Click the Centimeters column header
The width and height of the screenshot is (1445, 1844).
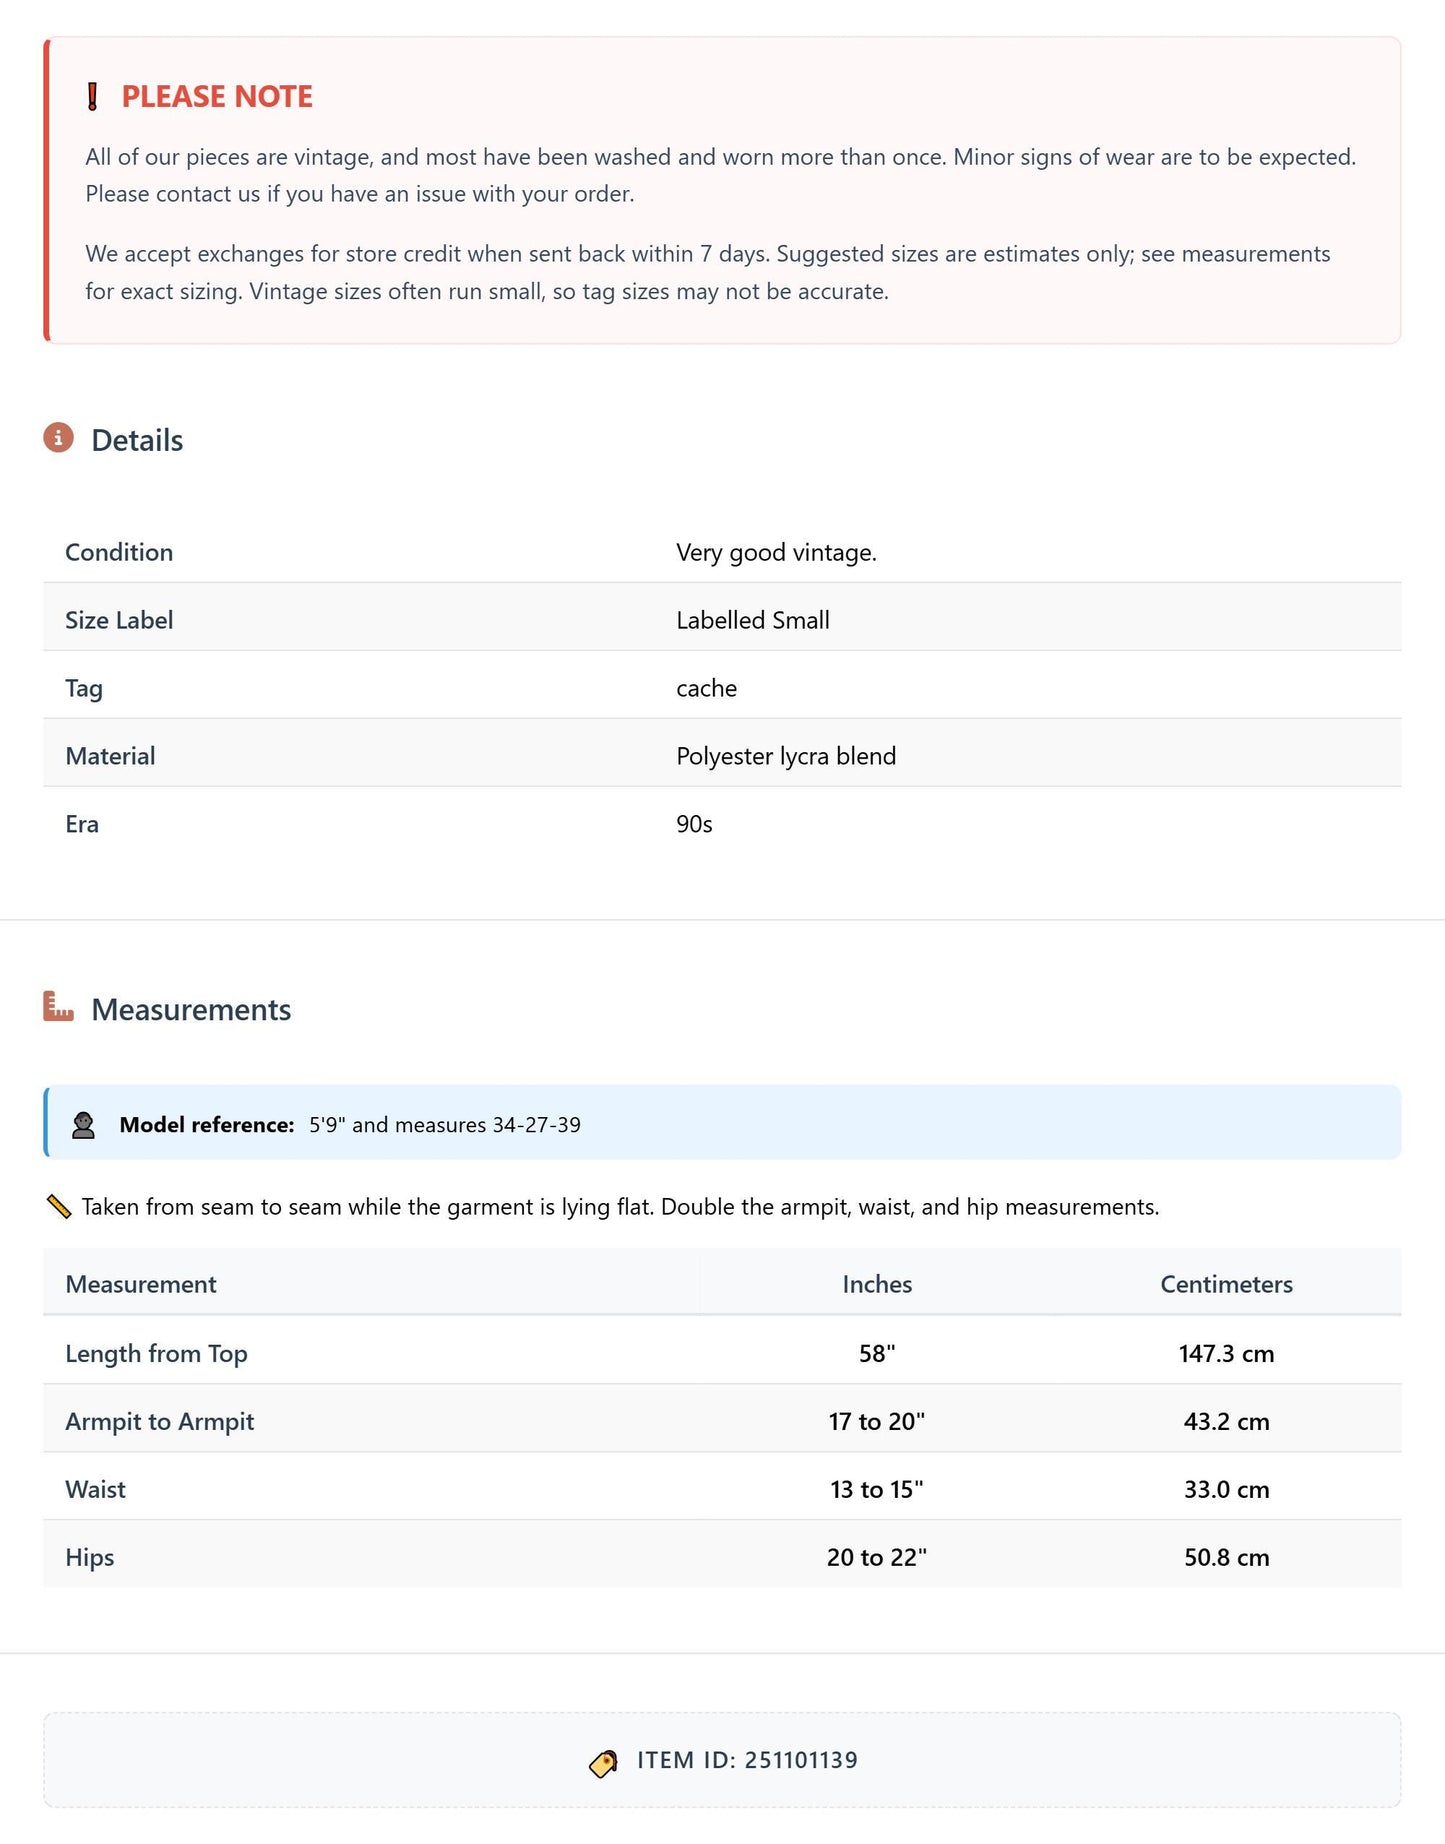(1226, 1285)
